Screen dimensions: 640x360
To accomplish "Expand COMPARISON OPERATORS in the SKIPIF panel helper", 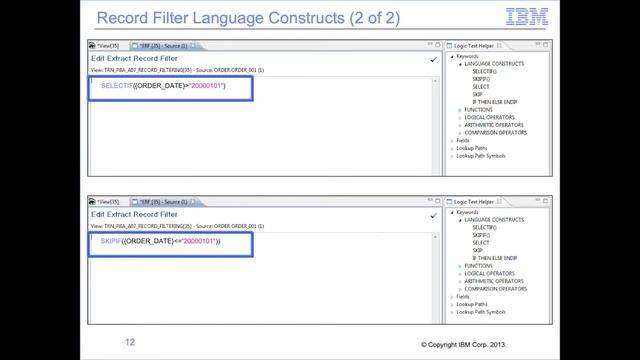I will [x=460, y=289].
